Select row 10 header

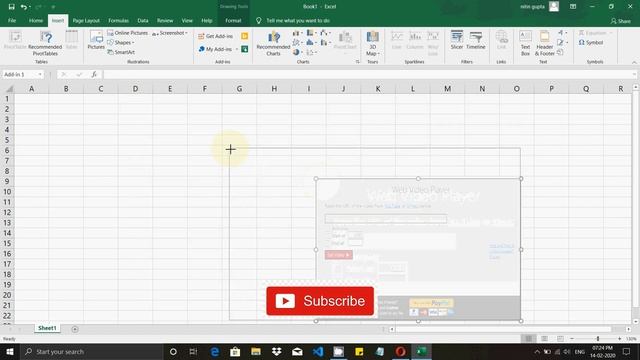pos(7,192)
